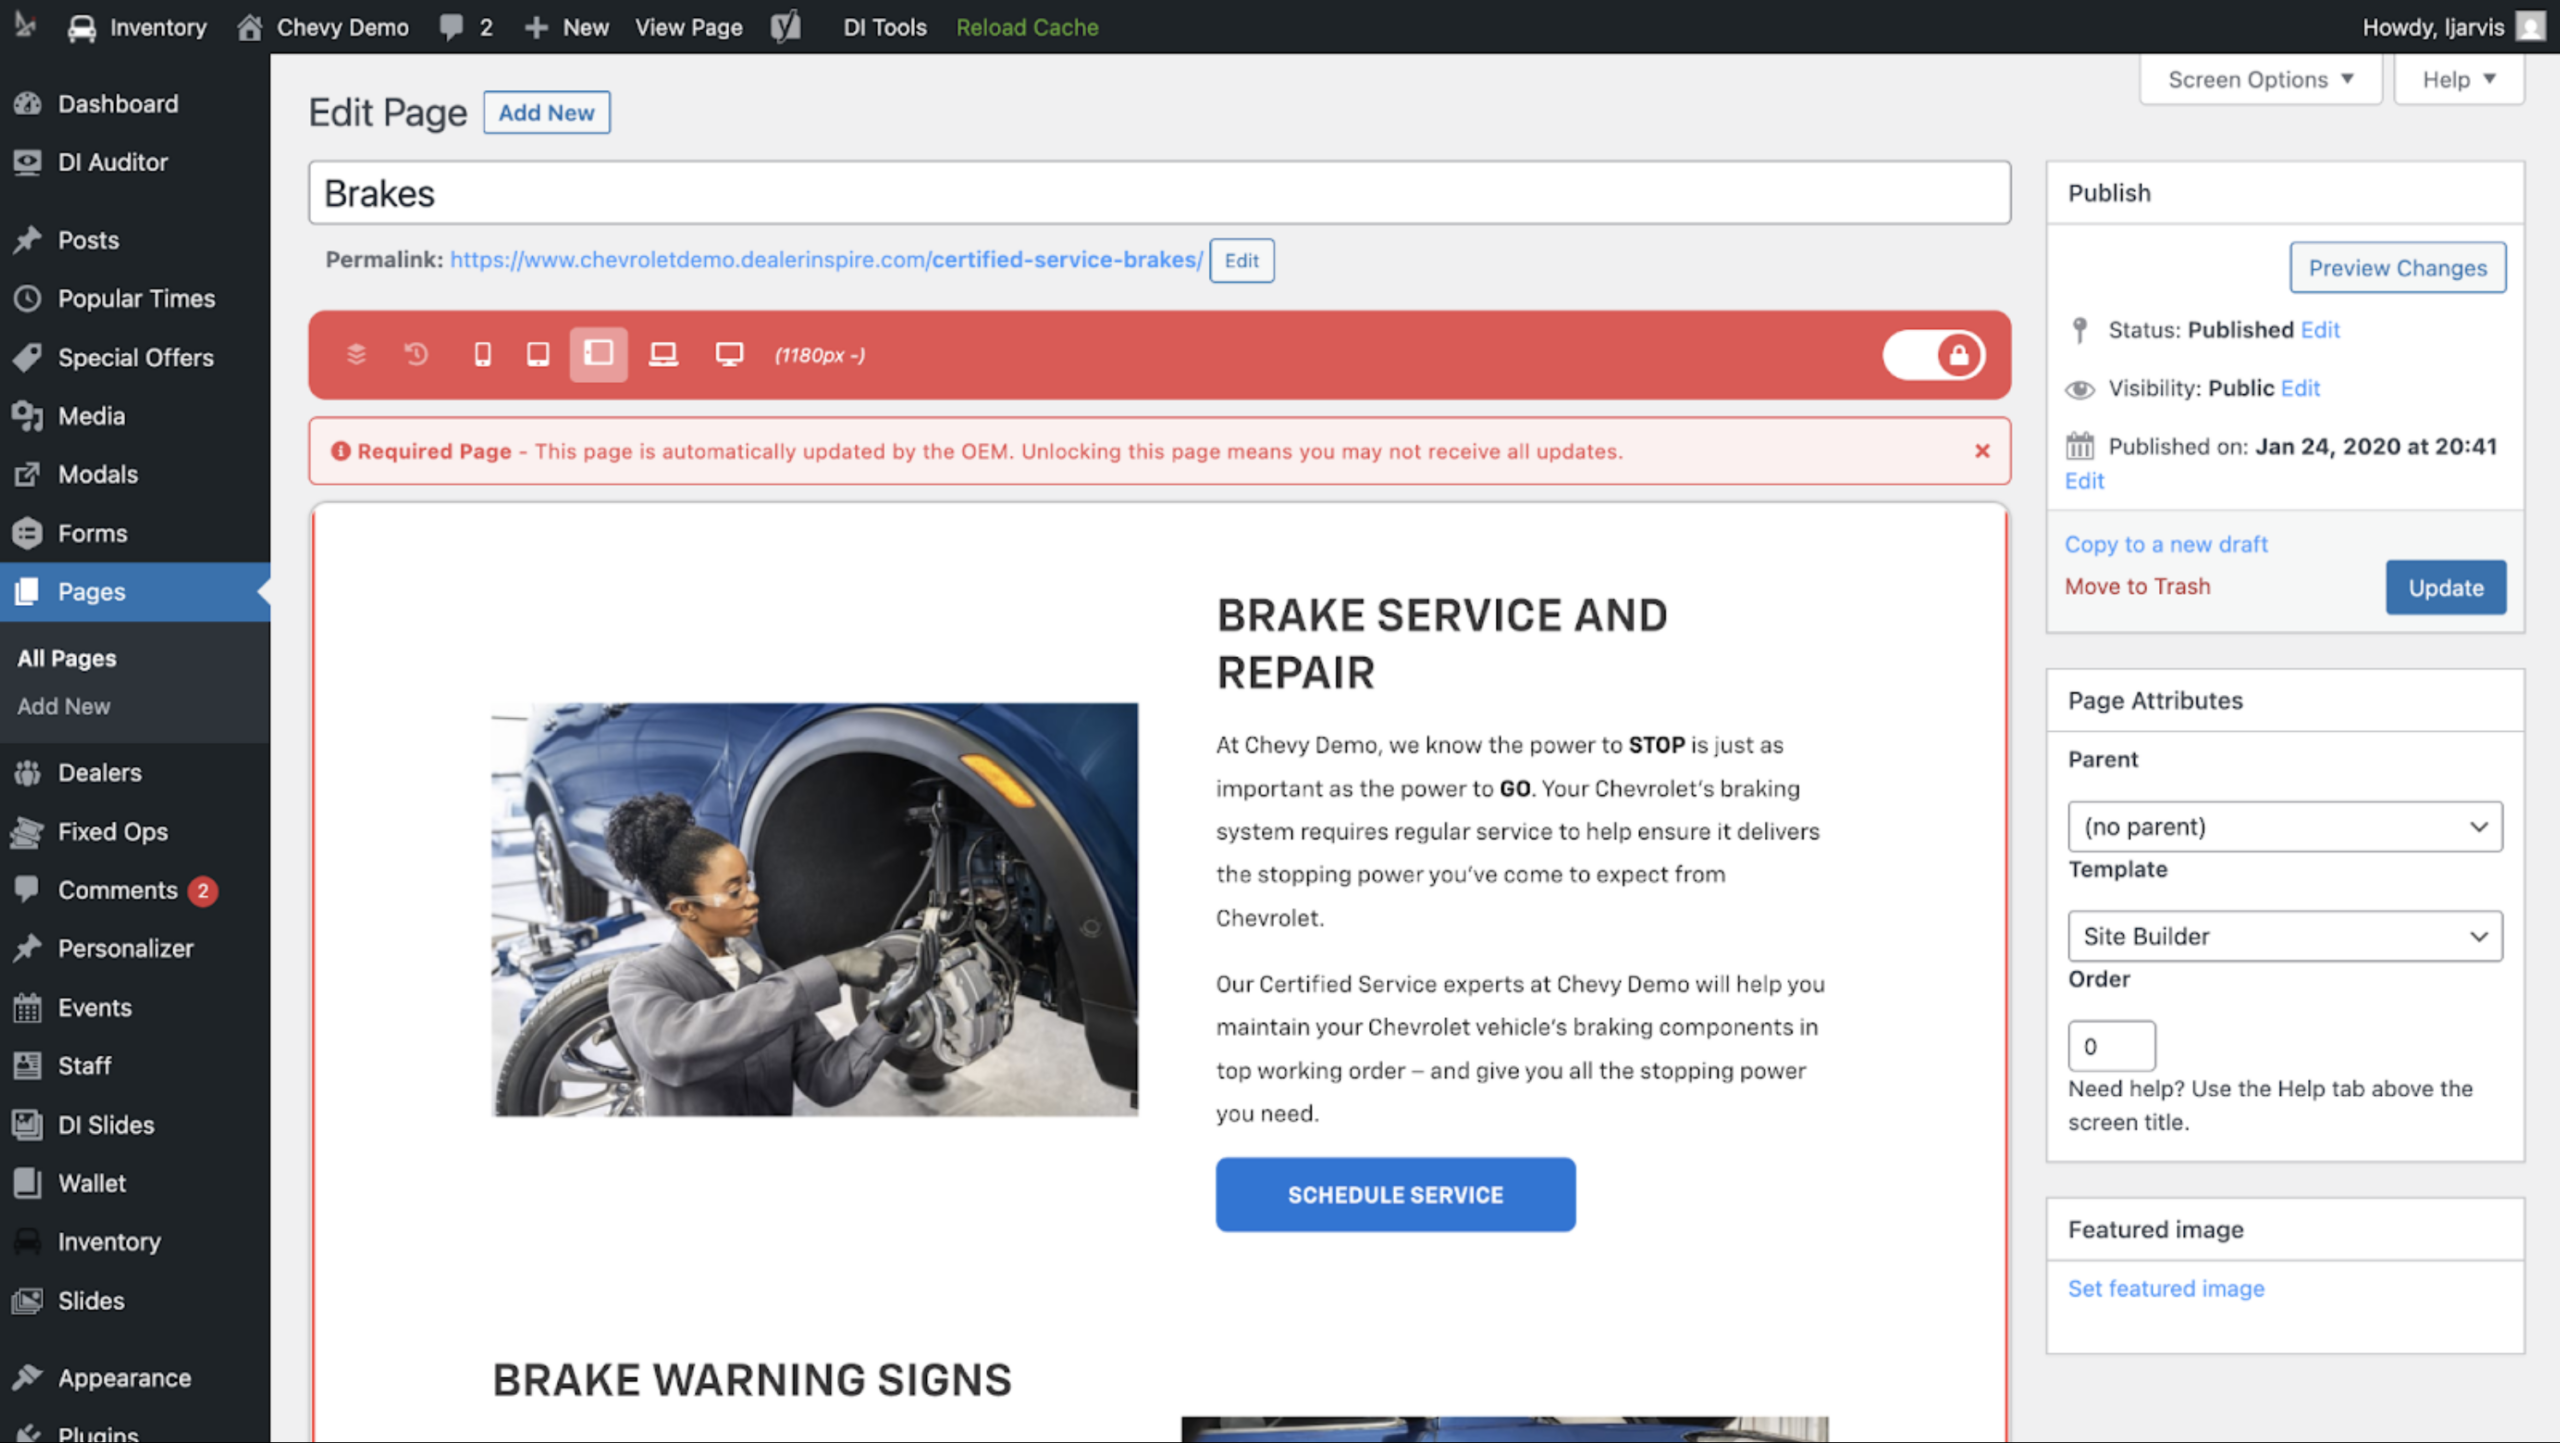Click Preview Changes
2560x1443 pixels.
(x=2397, y=267)
